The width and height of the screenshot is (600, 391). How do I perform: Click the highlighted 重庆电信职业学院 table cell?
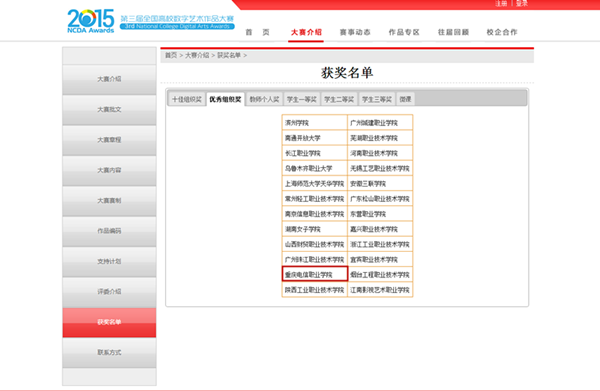click(x=315, y=274)
